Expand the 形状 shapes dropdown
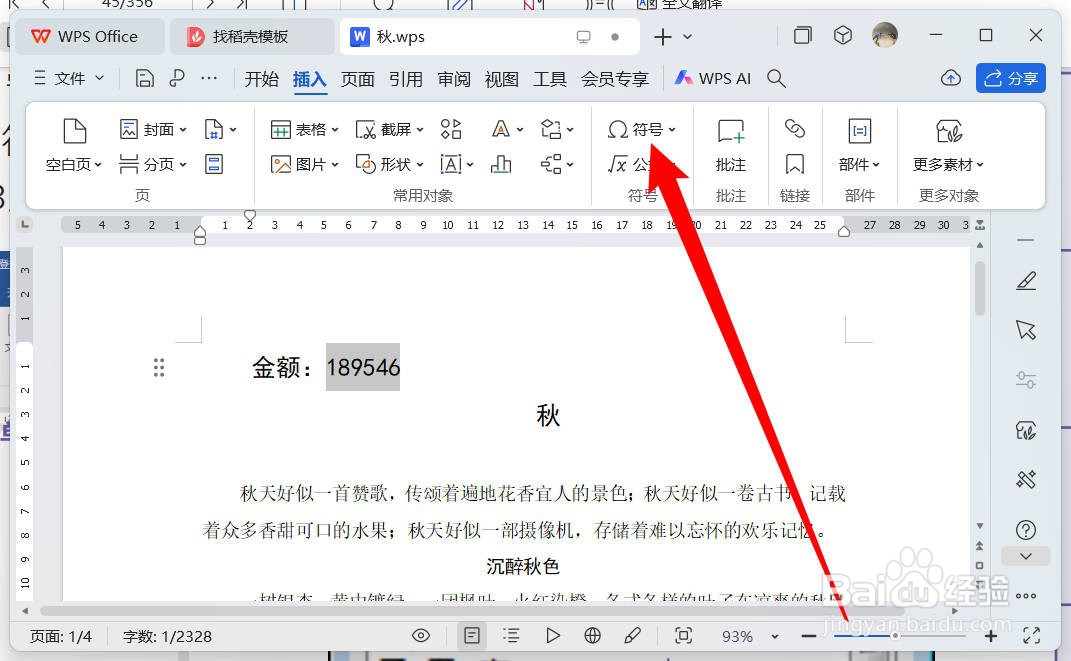 [x=419, y=164]
